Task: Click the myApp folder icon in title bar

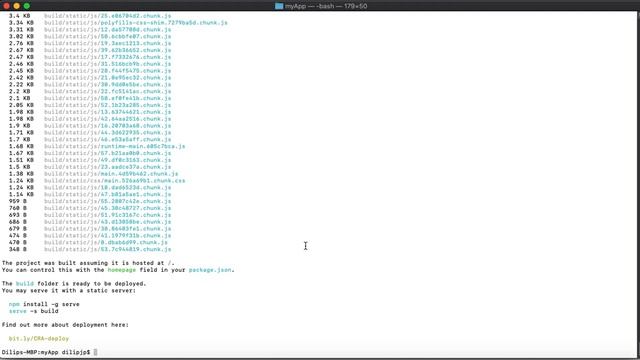Action: coord(279,6)
